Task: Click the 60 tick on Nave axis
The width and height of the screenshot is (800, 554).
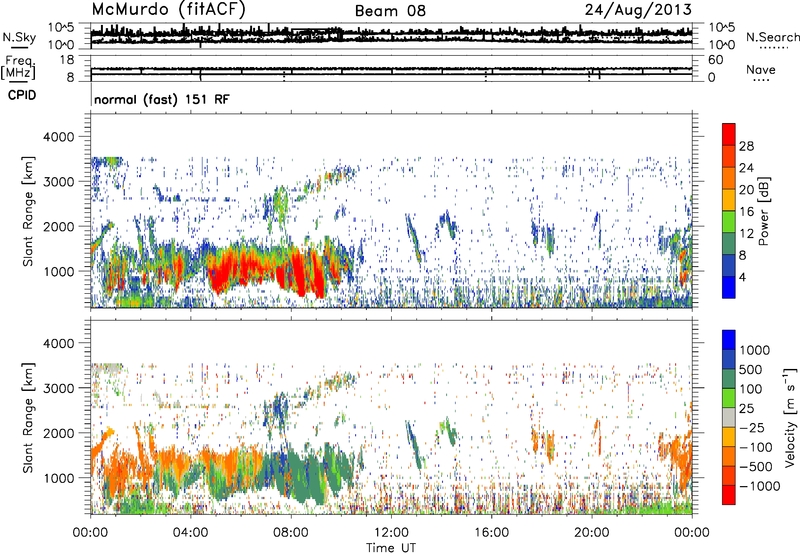Action: coord(715,60)
